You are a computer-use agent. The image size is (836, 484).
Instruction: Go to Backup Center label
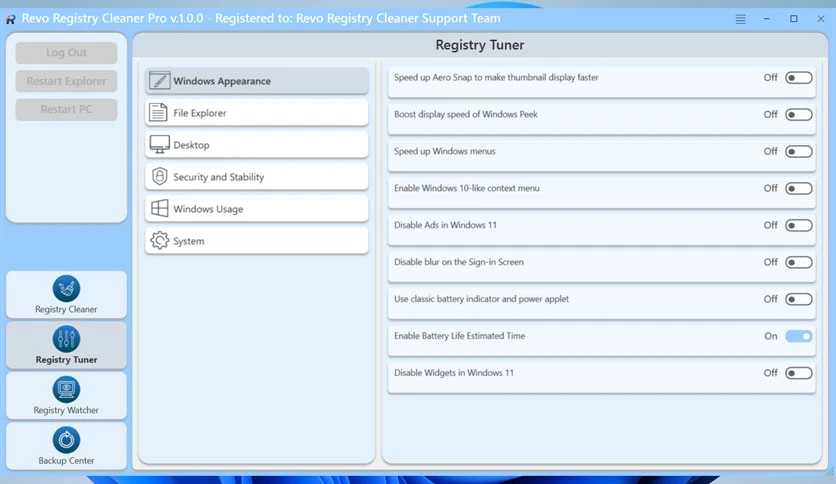pyautogui.click(x=66, y=461)
